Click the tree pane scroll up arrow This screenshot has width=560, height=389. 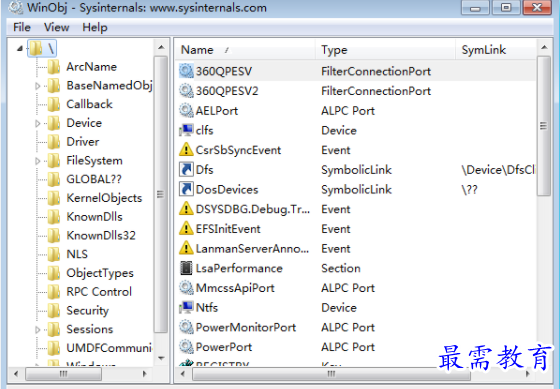[161, 47]
